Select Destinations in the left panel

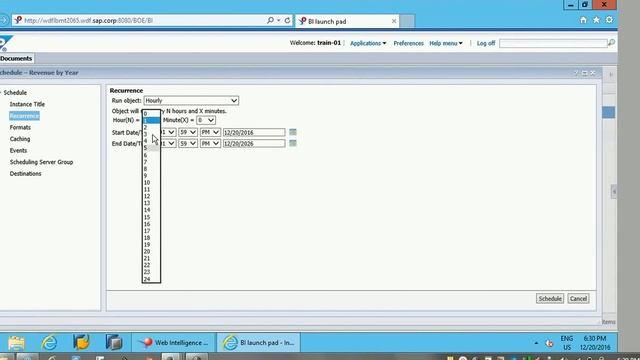point(25,173)
